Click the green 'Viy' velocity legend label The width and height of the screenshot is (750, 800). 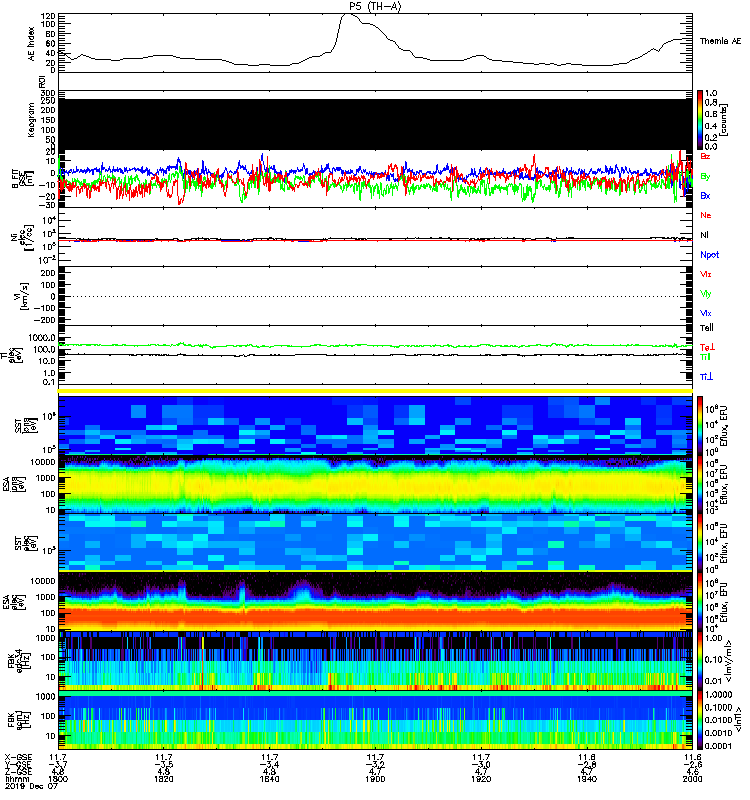pyautogui.click(x=706, y=294)
